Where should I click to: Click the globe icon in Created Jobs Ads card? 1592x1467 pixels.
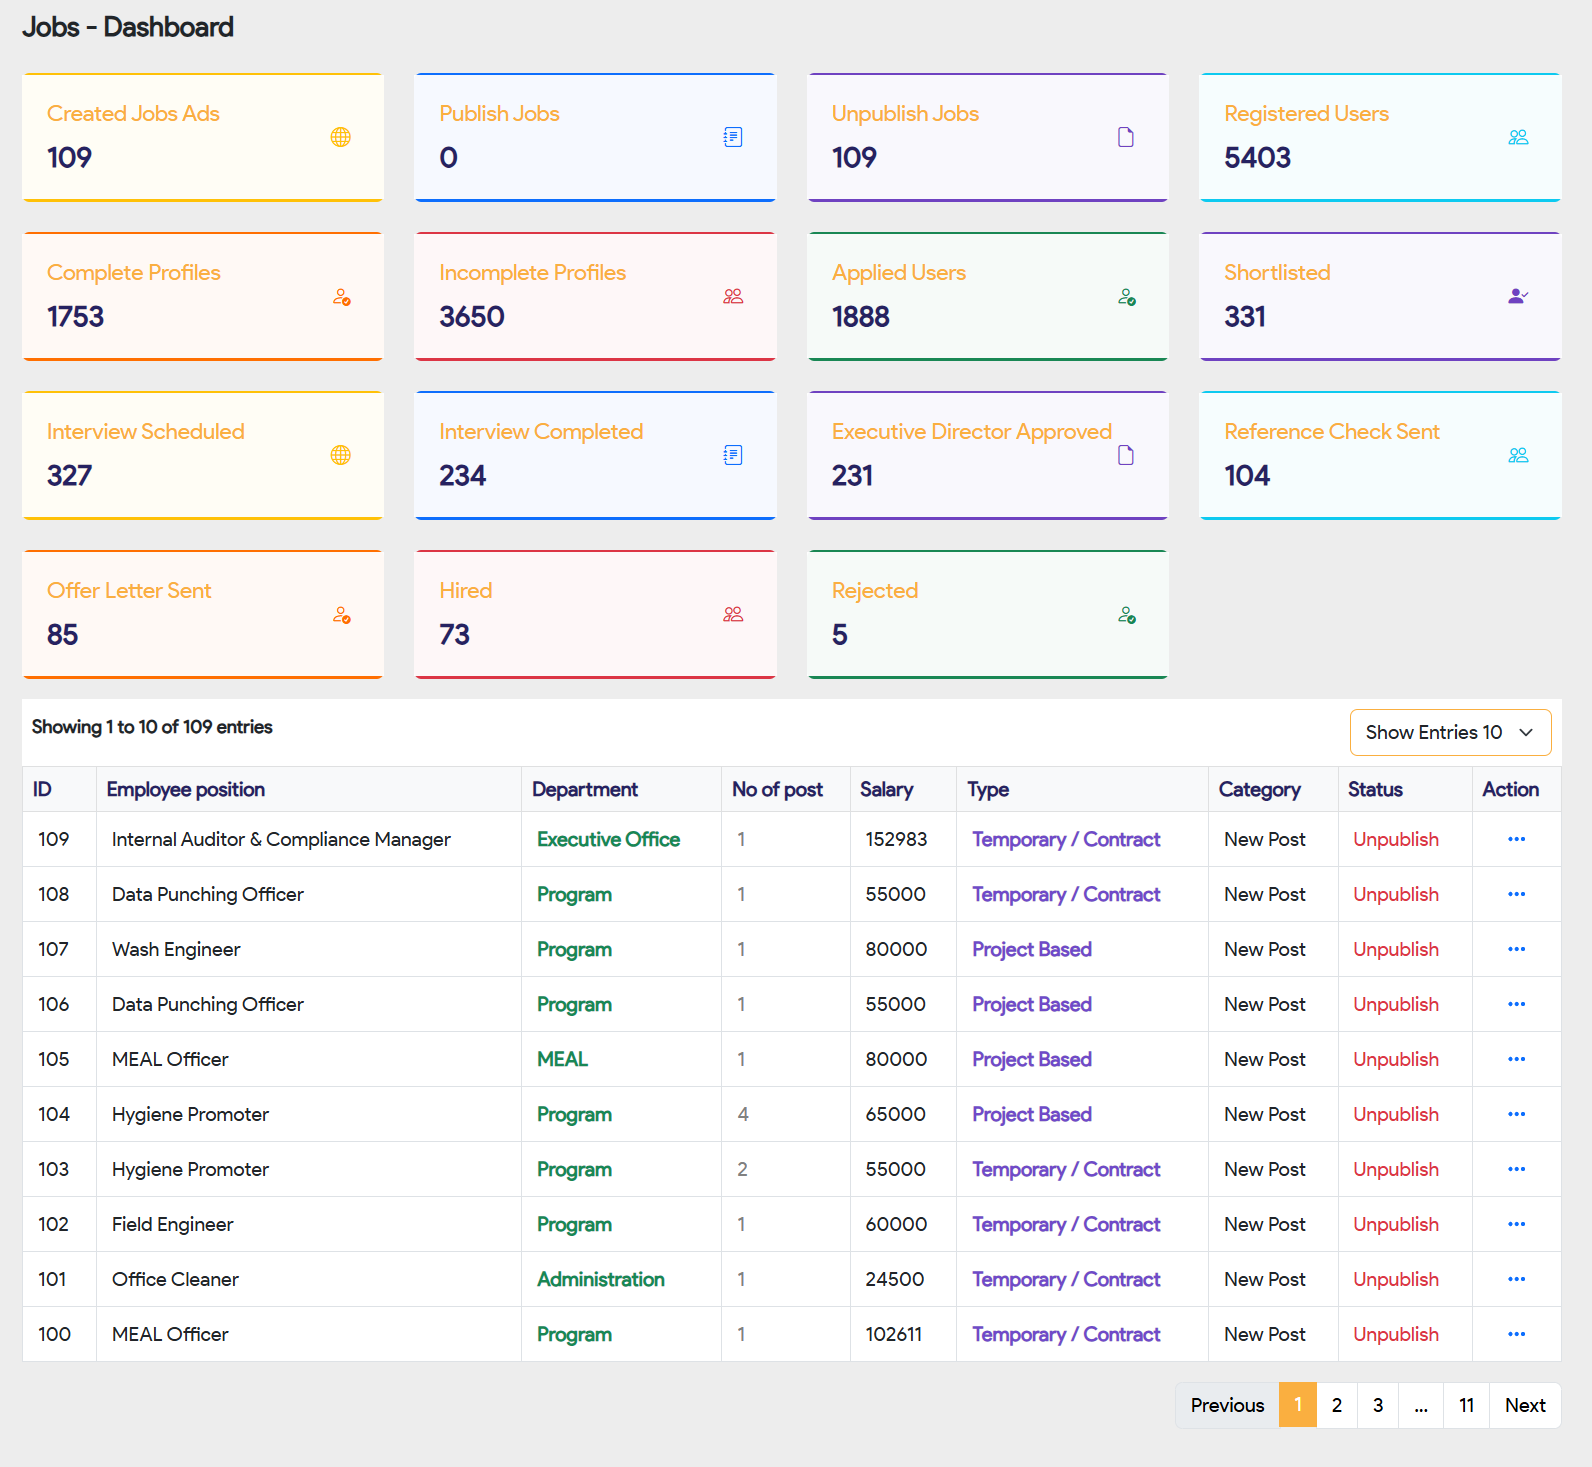340,137
